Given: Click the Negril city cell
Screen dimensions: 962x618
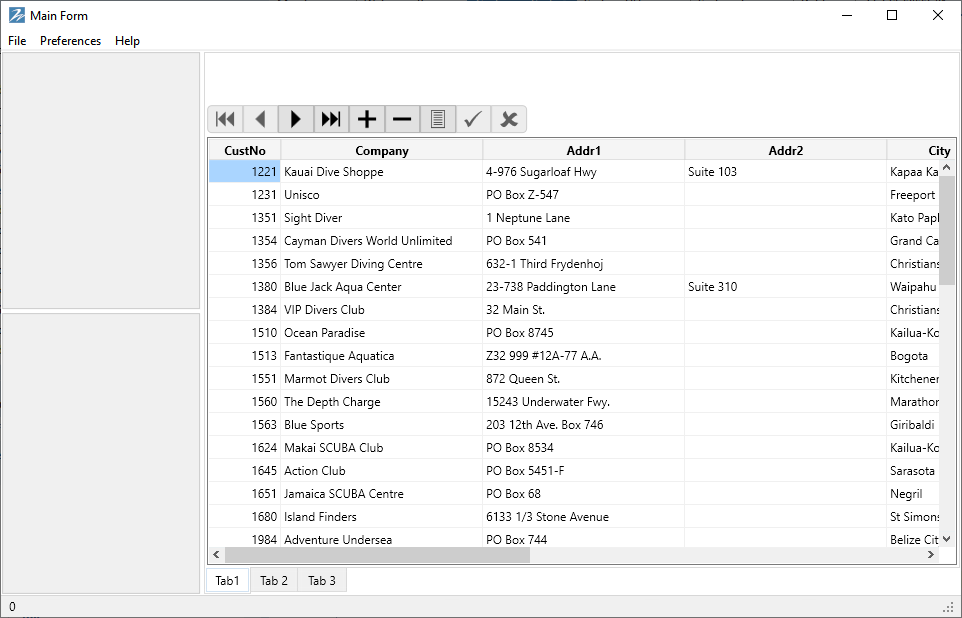Looking at the screenshot, I should (x=913, y=494).
